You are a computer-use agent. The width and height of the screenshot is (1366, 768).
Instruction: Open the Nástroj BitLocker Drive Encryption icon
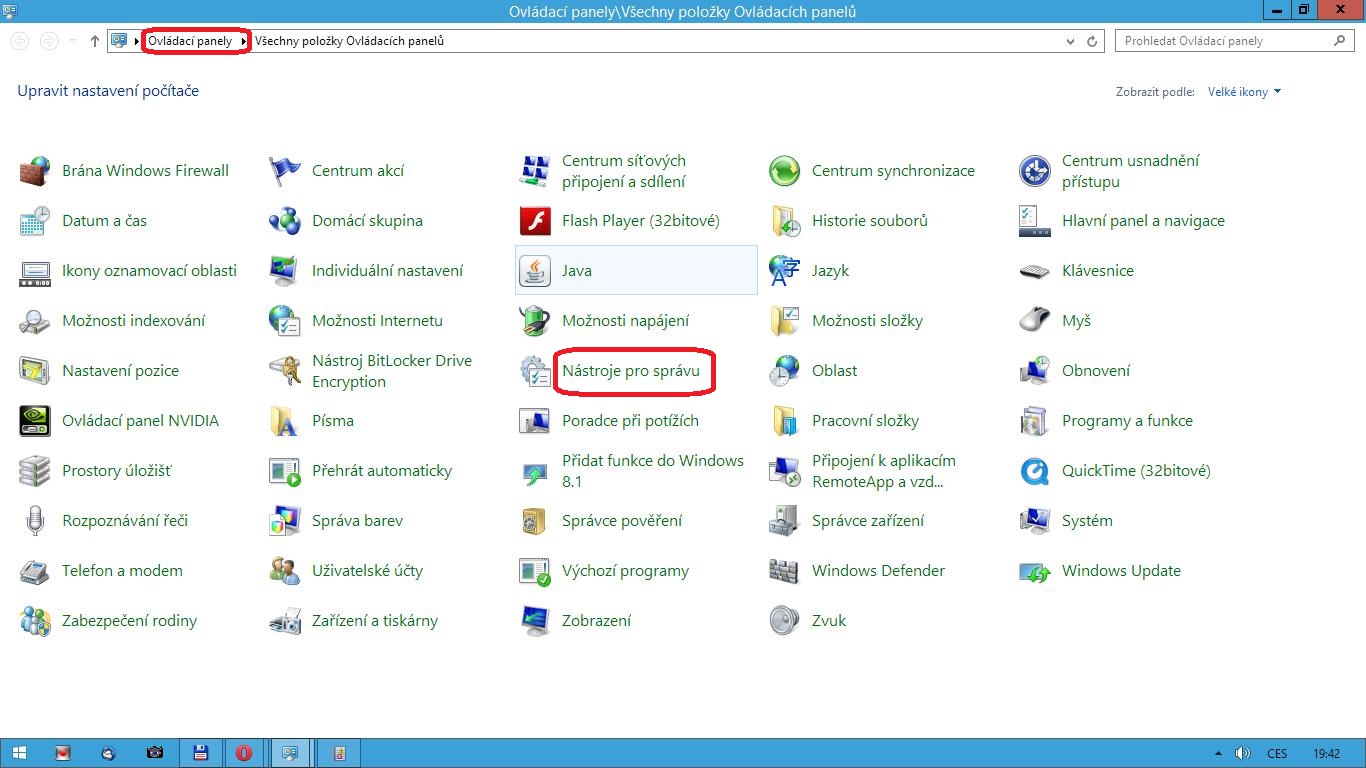point(285,371)
